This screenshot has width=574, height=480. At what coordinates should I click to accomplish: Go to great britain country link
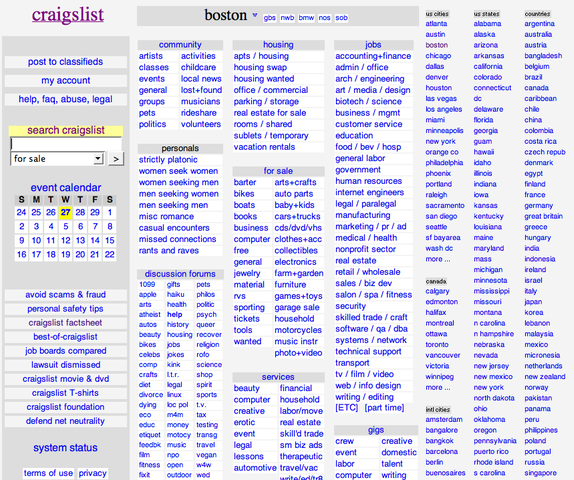544,216
